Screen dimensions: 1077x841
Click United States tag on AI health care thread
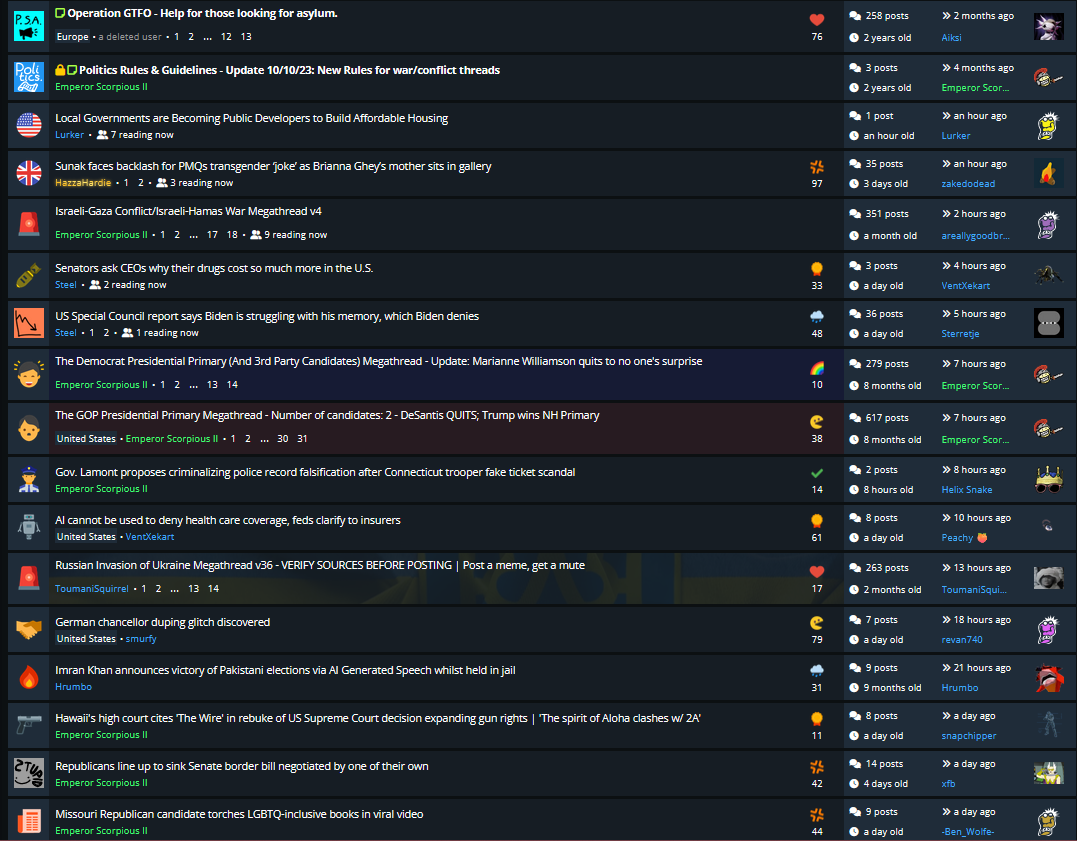tap(86, 537)
